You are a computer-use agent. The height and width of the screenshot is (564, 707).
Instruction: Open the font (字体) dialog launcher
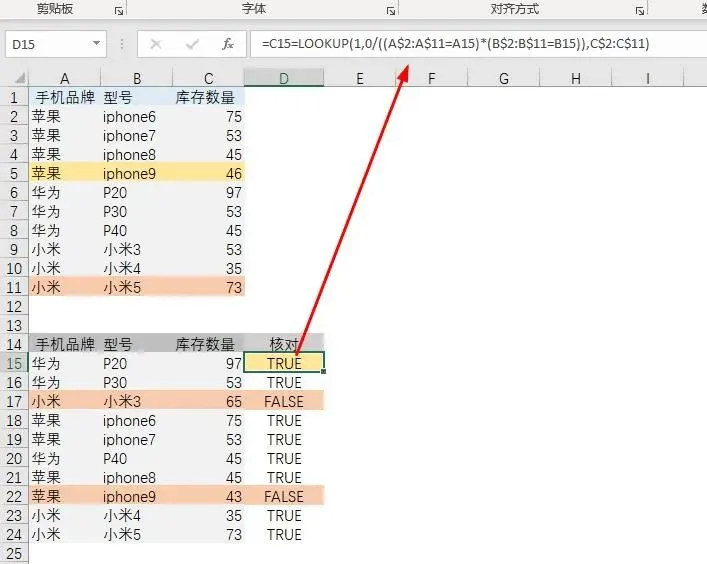(391, 11)
